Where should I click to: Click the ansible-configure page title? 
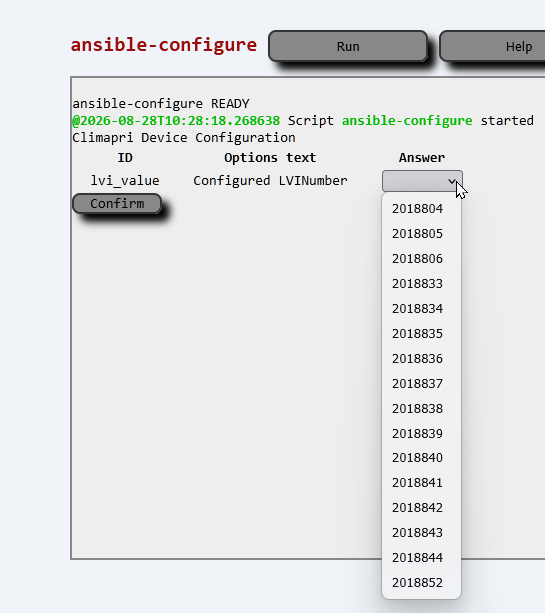click(164, 45)
